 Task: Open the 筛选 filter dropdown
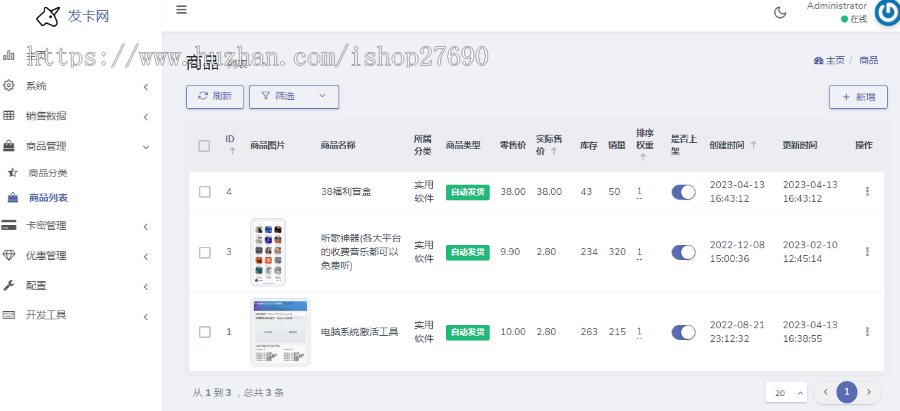point(294,96)
